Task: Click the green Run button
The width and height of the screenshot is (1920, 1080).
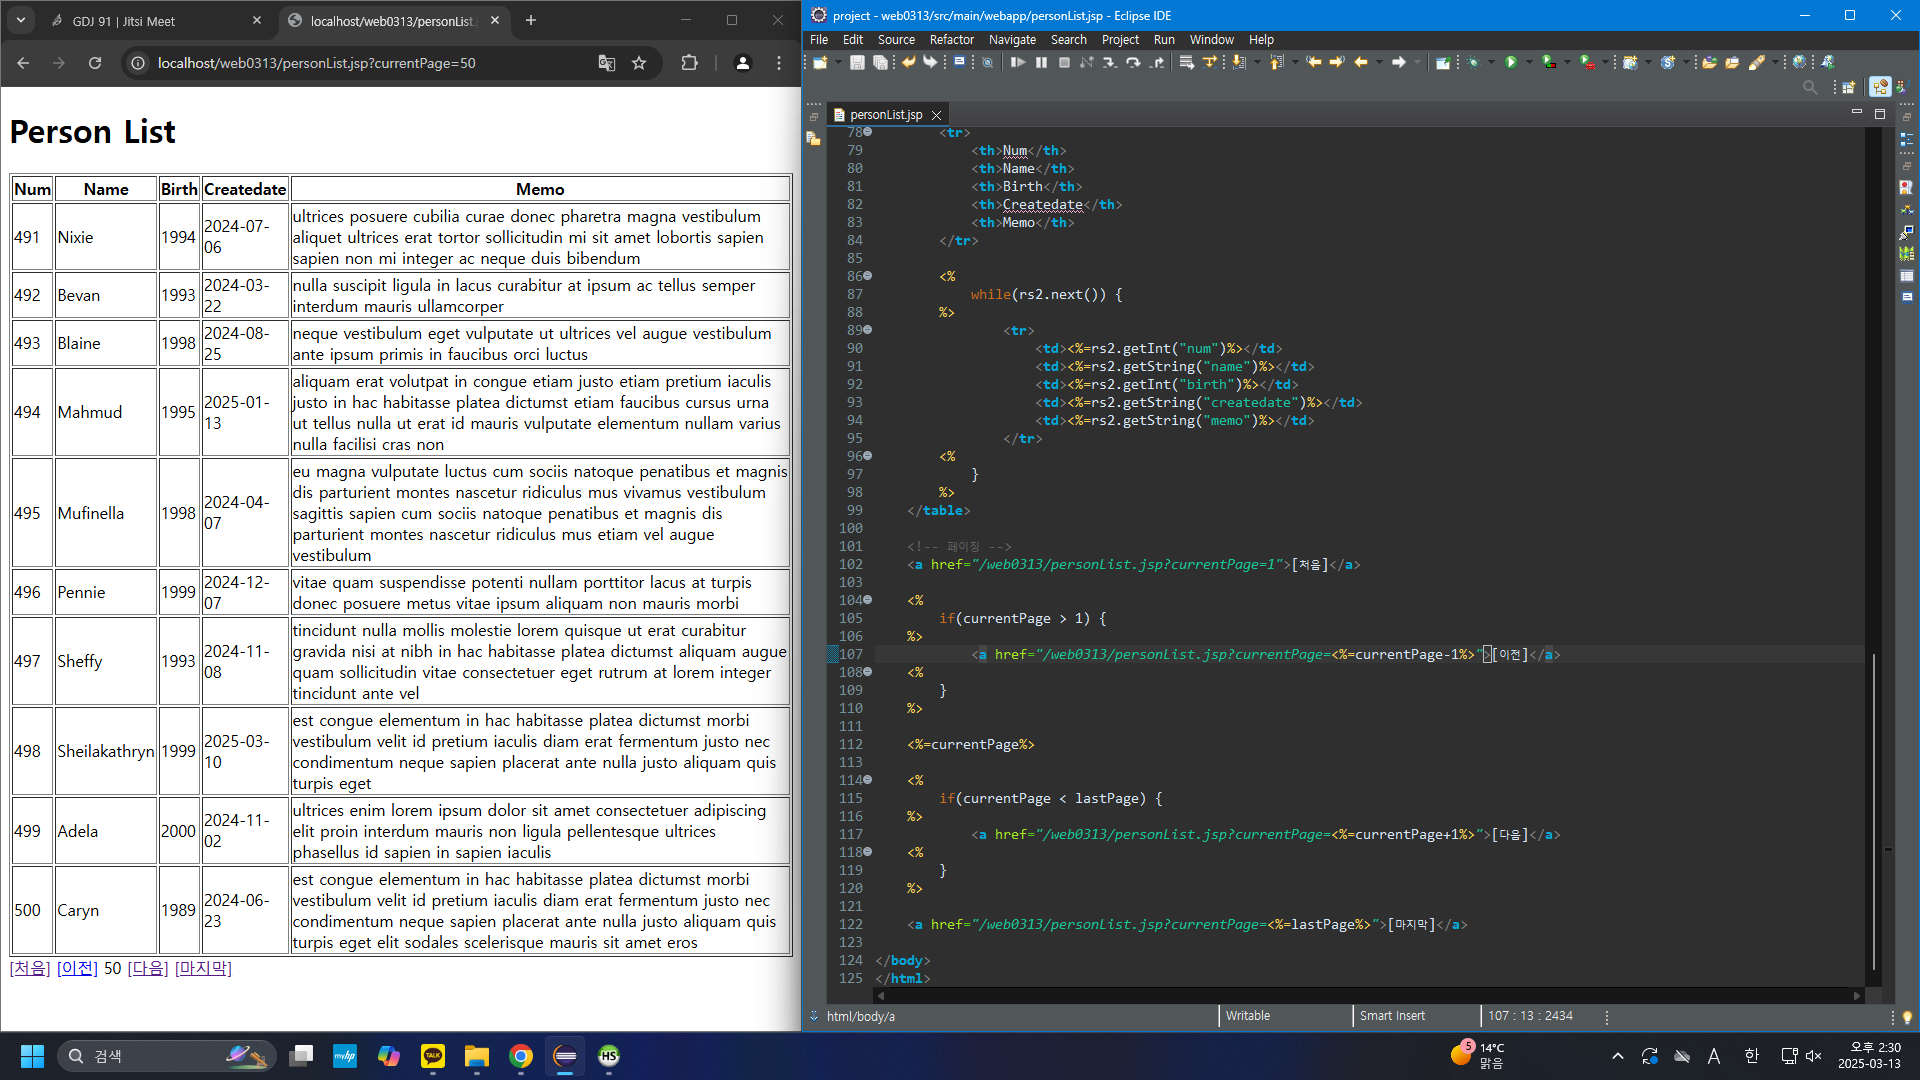Action: pyautogui.click(x=1511, y=62)
